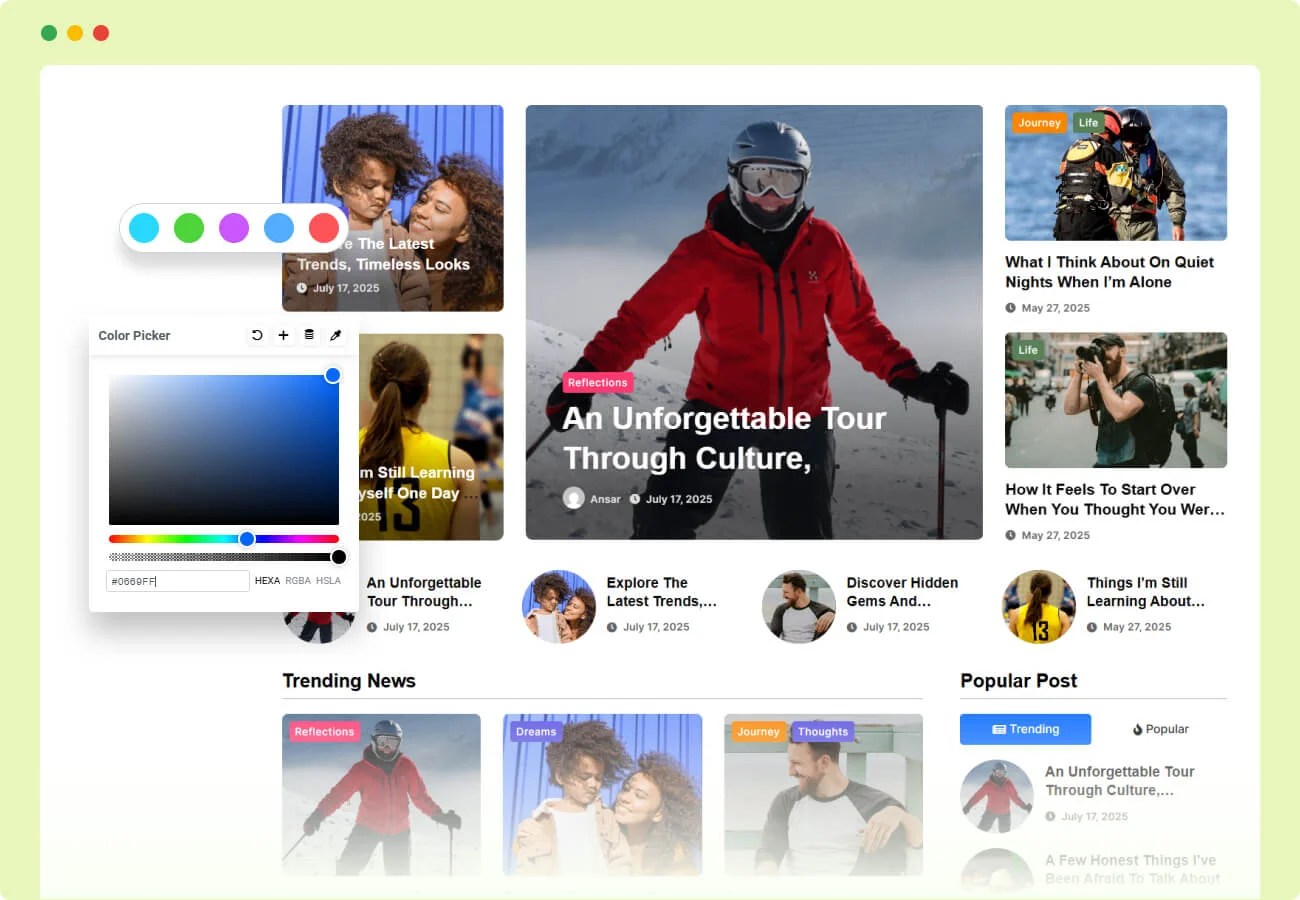The width and height of the screenshot is (1300, 900).
Task: Pick the green color swatch
Action: coord(189,228)
